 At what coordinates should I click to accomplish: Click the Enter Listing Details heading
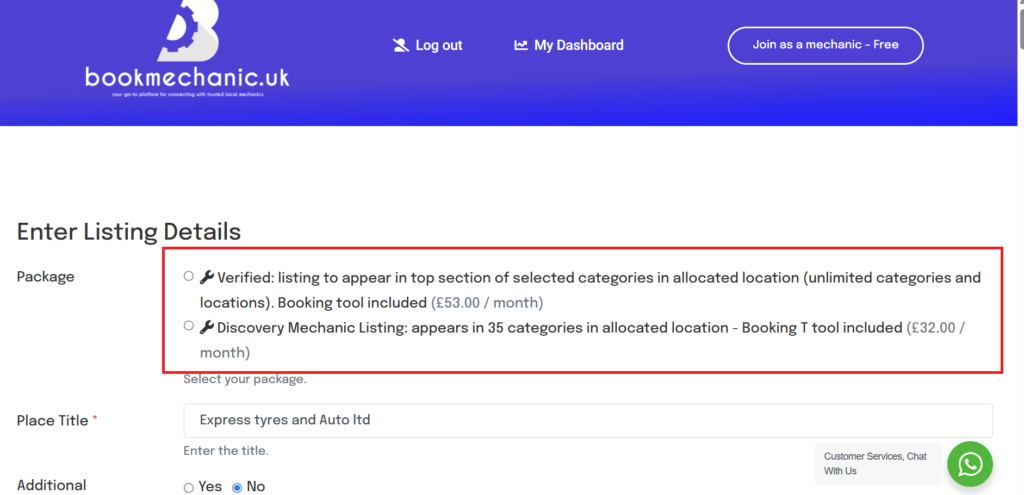129,231
